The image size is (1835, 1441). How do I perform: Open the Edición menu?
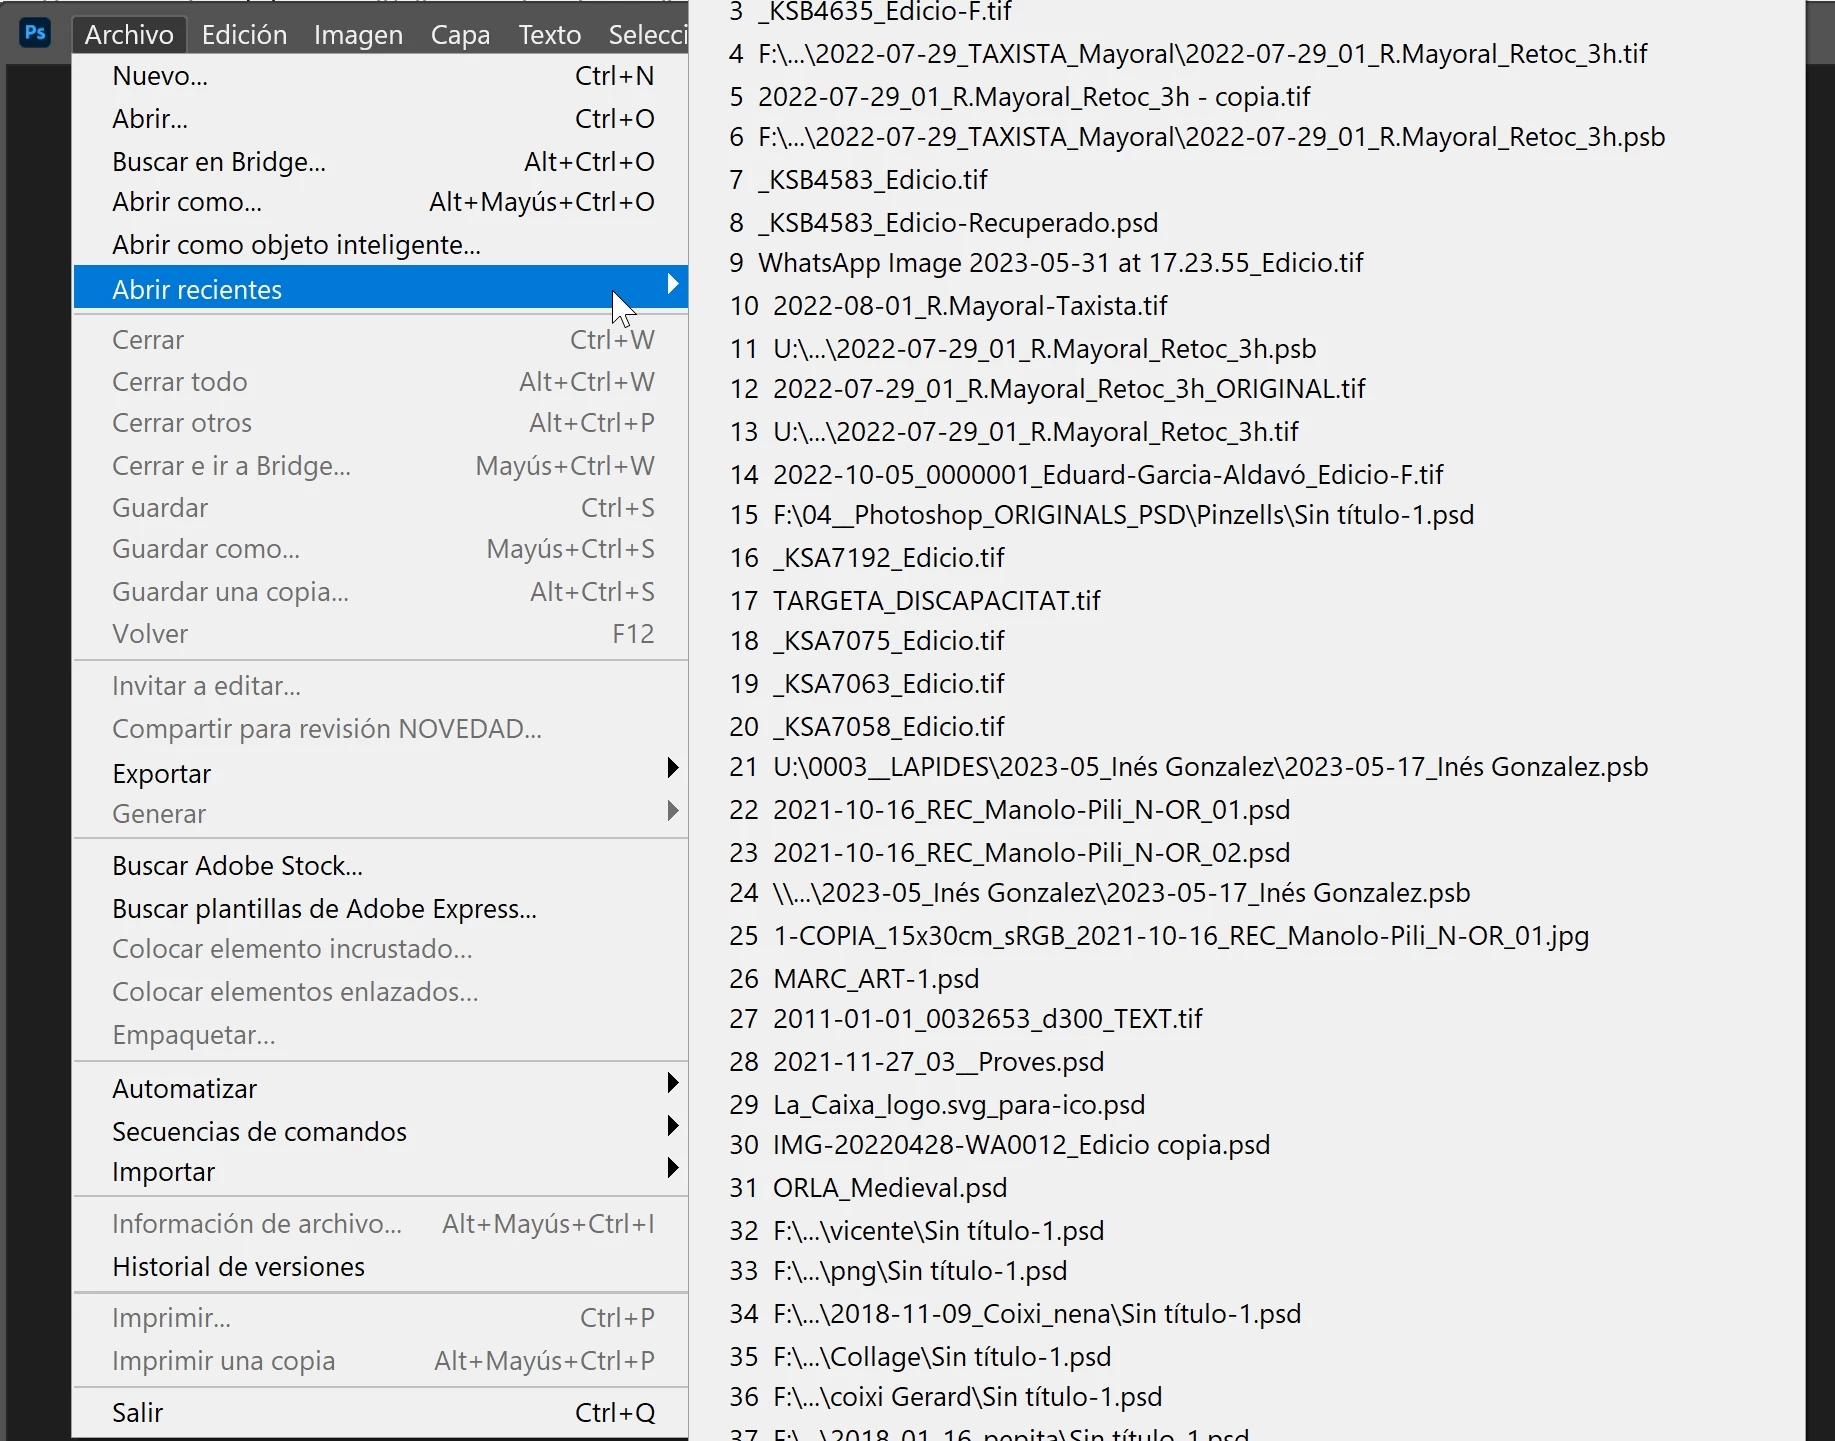click(244, 34)
